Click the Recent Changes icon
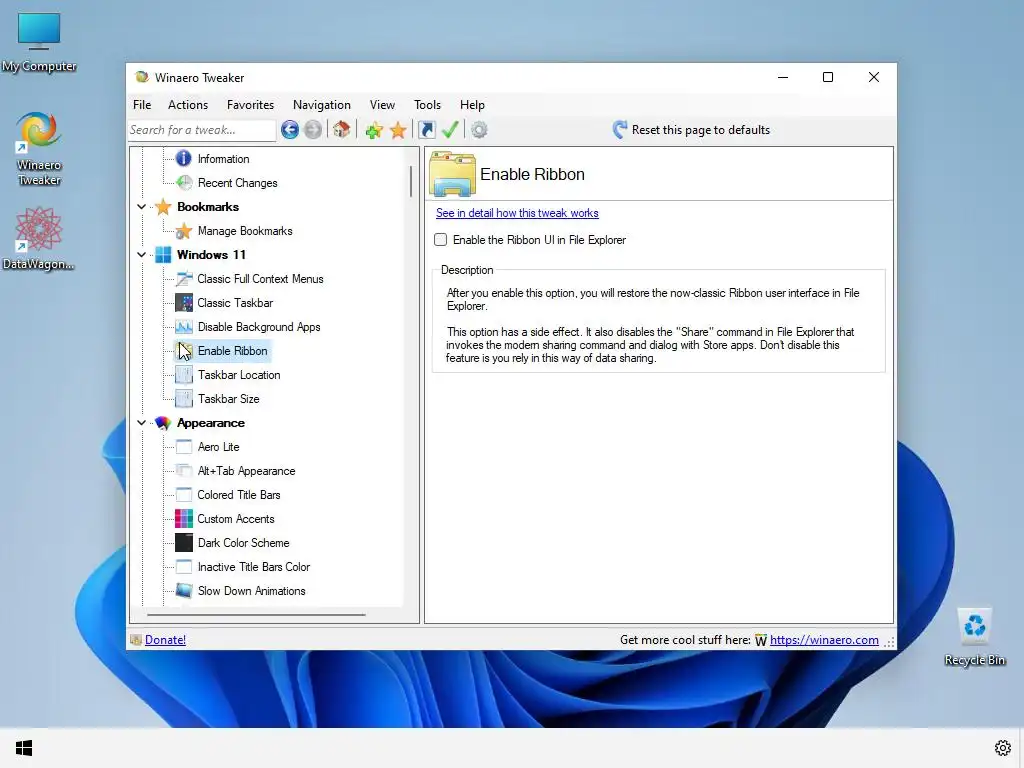Image resolution: width=1024 pixels, height=768 pixels. pyautogui.click(x=184, y=183)
